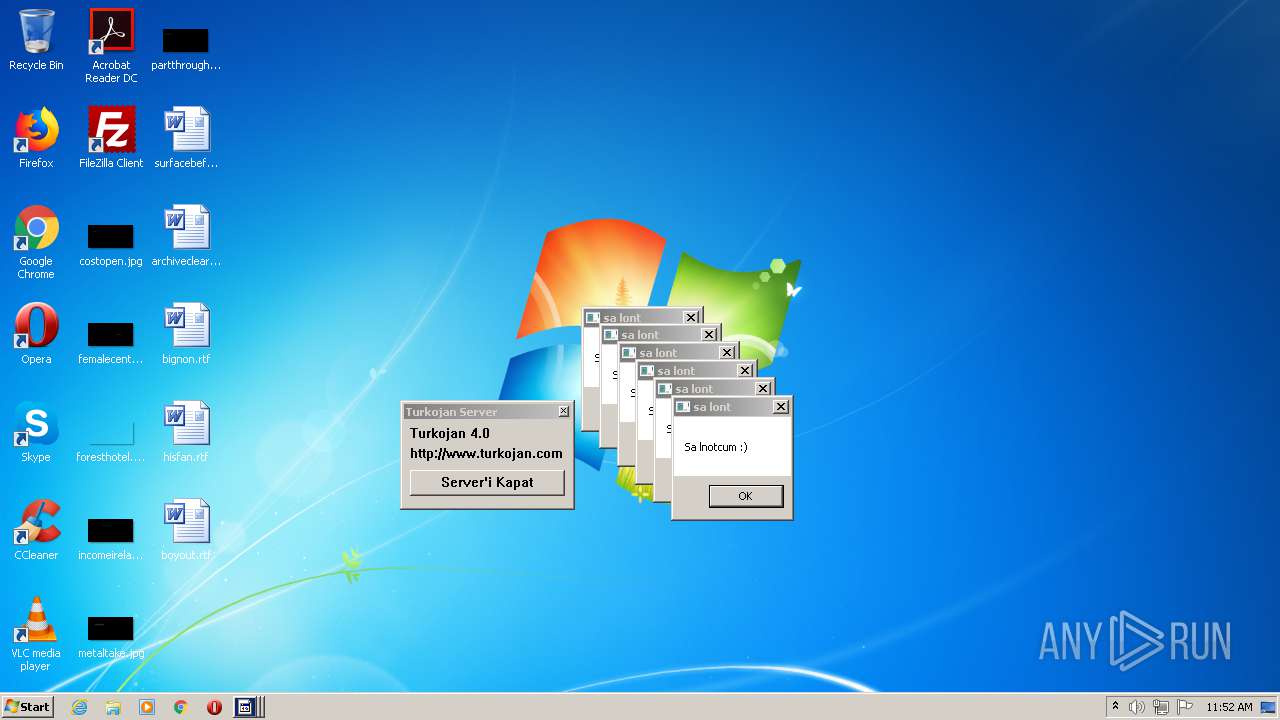This screenshot has width=1280, height=720.
Task: Select VLC media player shortcut
Action: 36,635
